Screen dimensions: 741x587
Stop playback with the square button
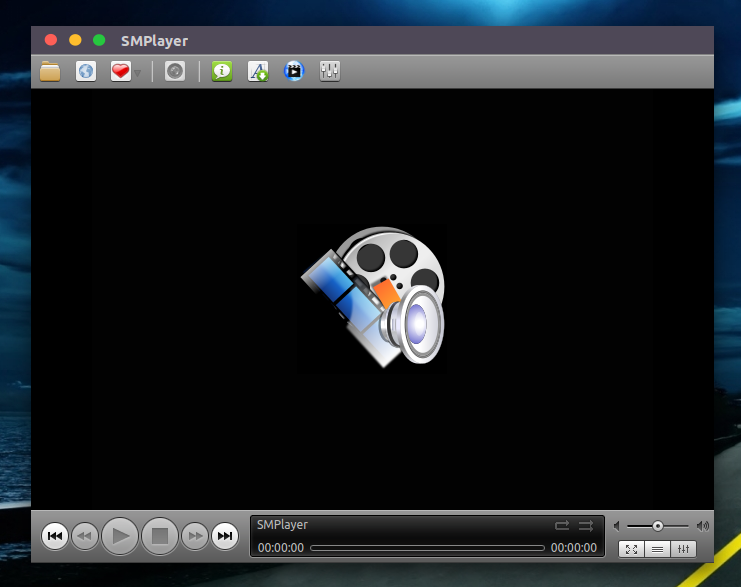160,536
